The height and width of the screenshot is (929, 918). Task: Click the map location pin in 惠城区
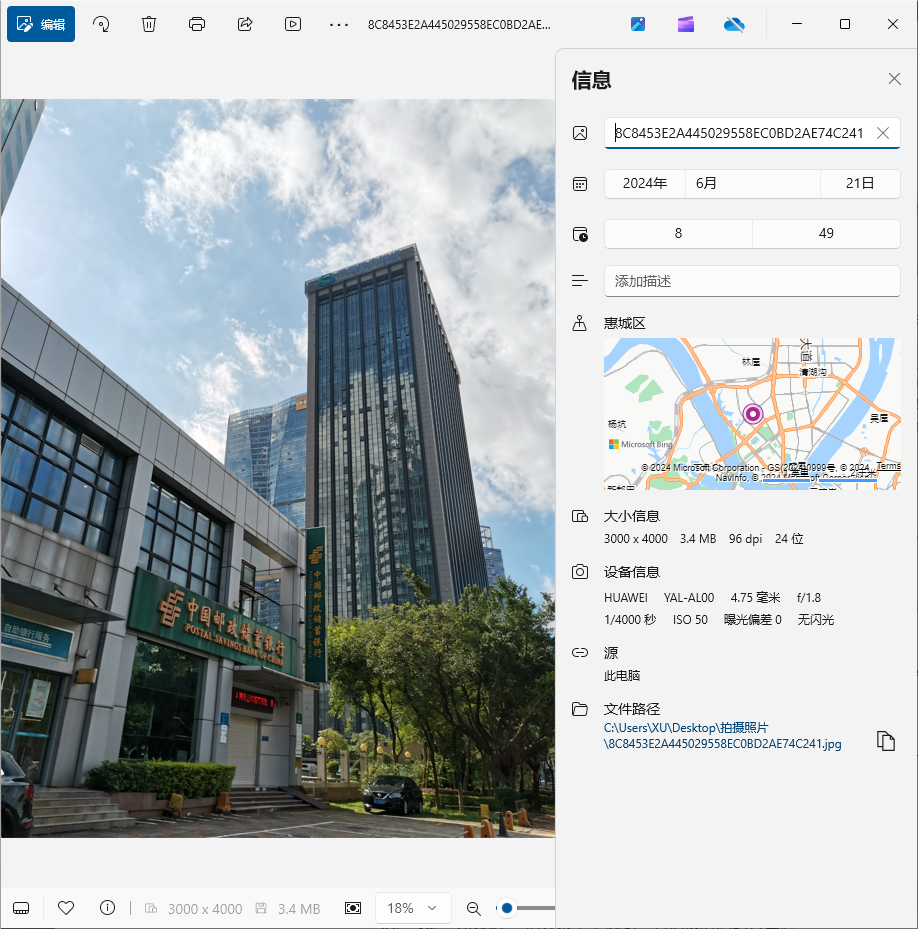[753, 414]
